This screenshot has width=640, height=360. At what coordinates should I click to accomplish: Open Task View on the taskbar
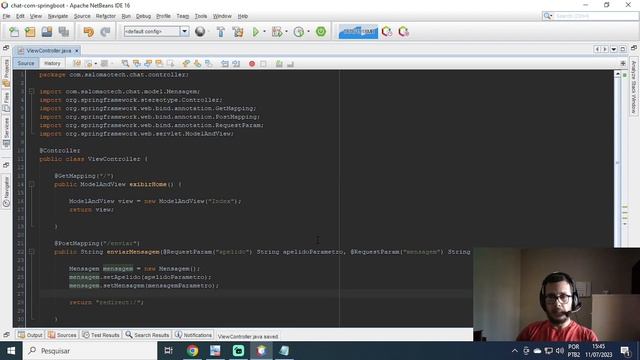click(168, 351)
